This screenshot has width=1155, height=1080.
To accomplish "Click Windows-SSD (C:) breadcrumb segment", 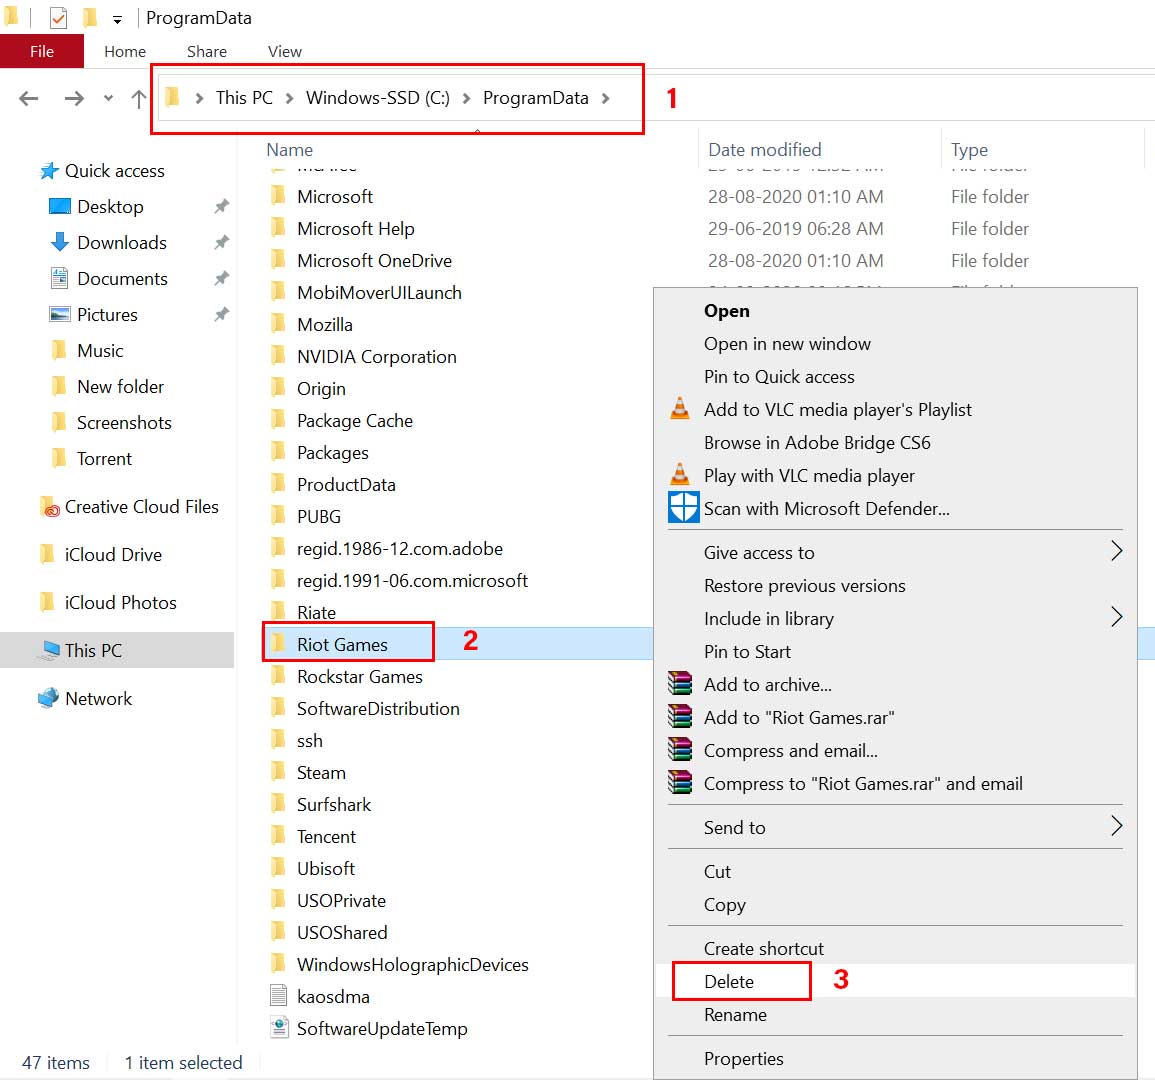I will (x=378, y=98).
